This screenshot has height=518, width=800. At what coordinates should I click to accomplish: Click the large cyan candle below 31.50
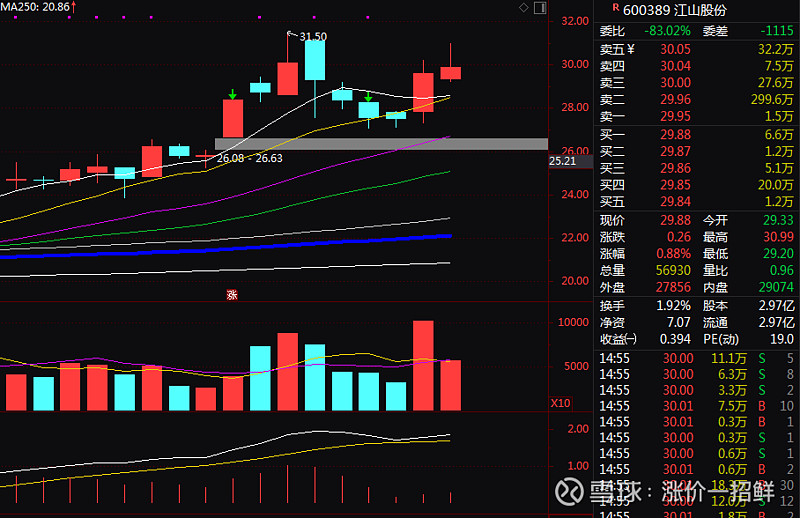tap(315, 60)
